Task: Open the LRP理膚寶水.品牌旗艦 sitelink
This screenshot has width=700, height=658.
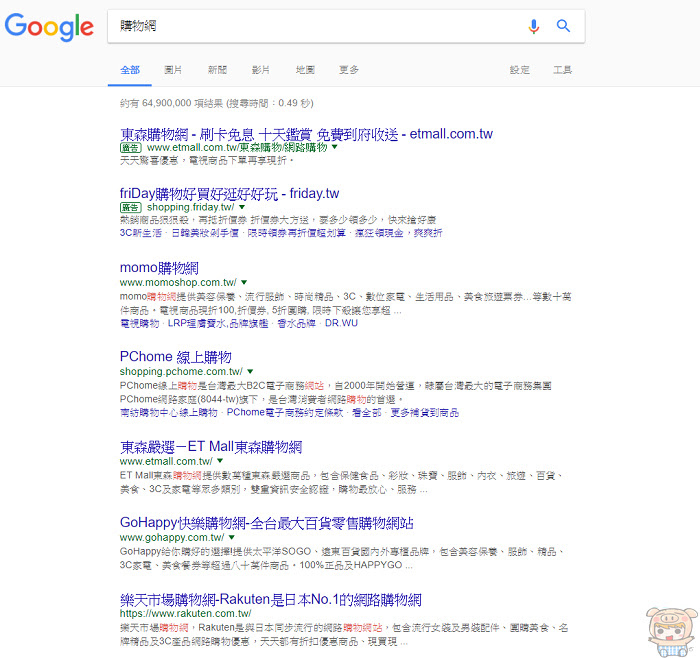Action: click(x=218, y=323)
